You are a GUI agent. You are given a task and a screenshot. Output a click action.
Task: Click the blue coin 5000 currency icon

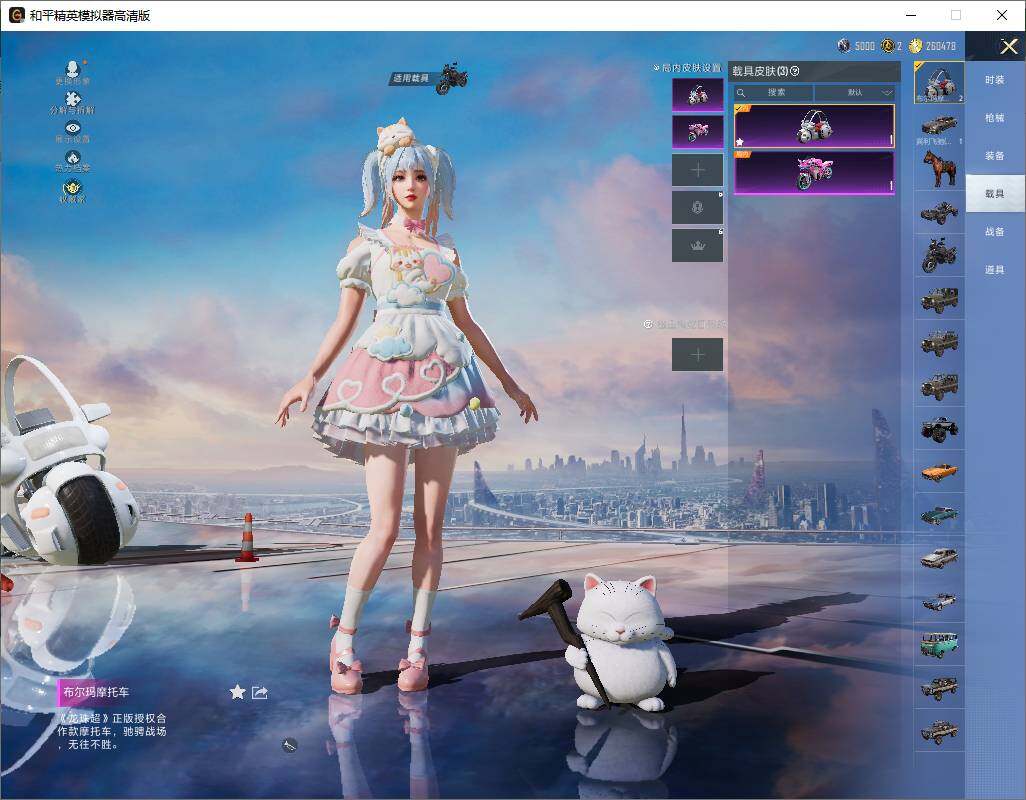pyautogui.click(x=844, y=45)
